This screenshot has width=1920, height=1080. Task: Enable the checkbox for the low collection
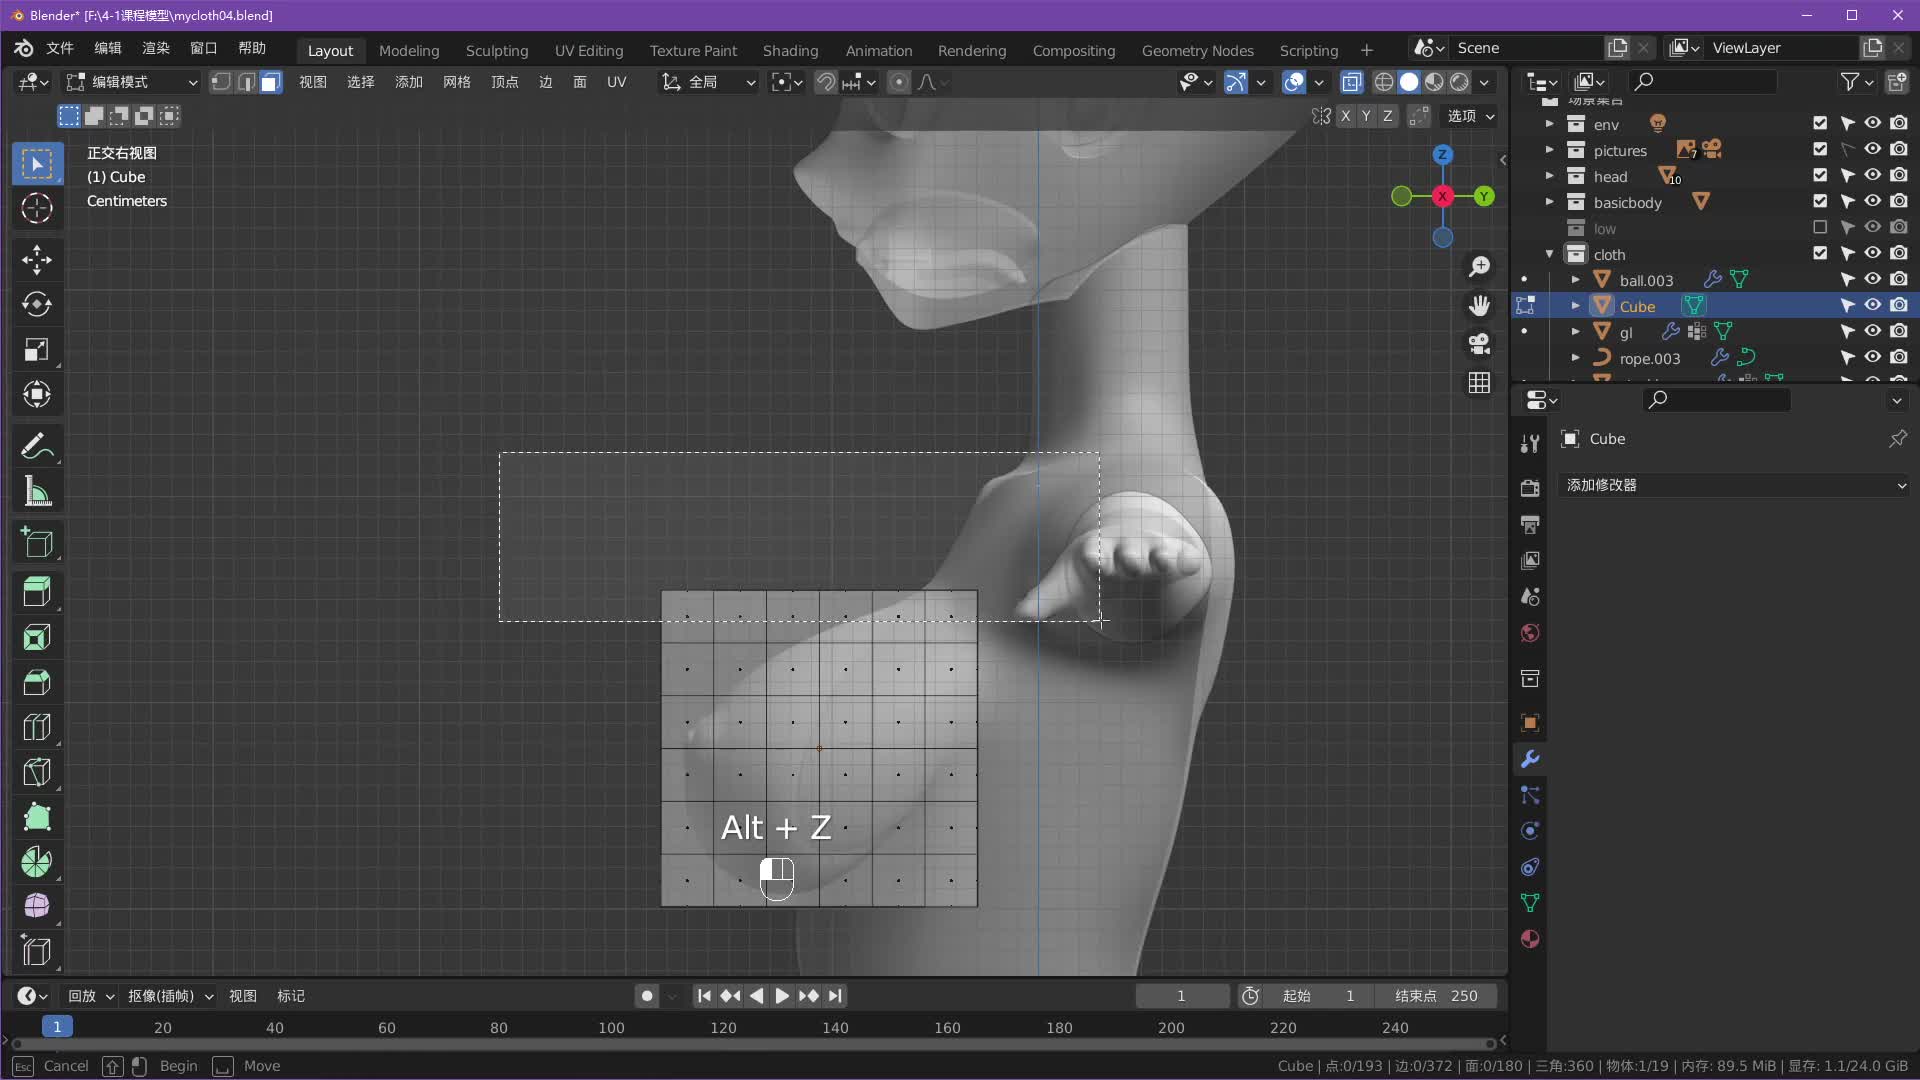point(1819,227)
